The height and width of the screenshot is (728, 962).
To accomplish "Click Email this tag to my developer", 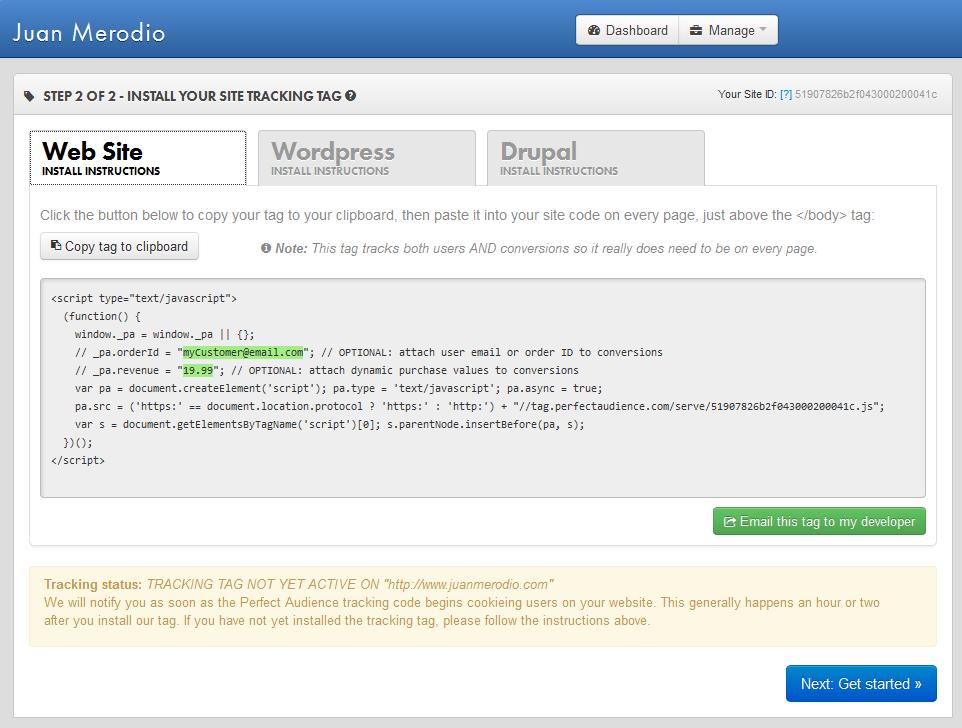I will tap(819, 521).
